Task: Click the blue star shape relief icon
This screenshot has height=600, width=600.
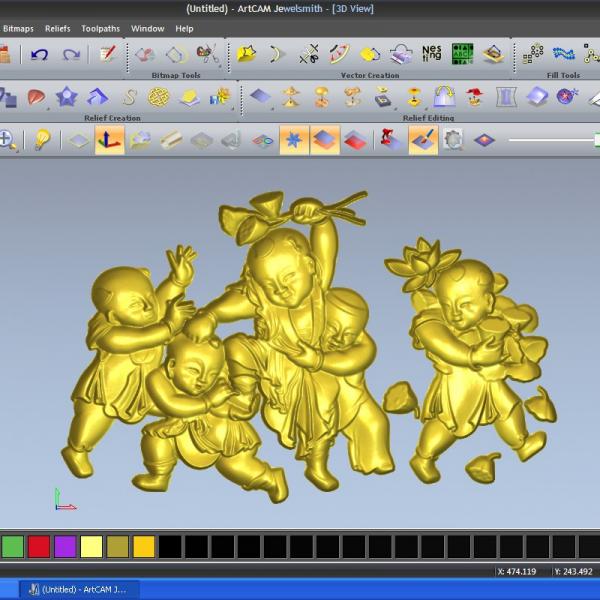Action: click(x=67, y=97)
